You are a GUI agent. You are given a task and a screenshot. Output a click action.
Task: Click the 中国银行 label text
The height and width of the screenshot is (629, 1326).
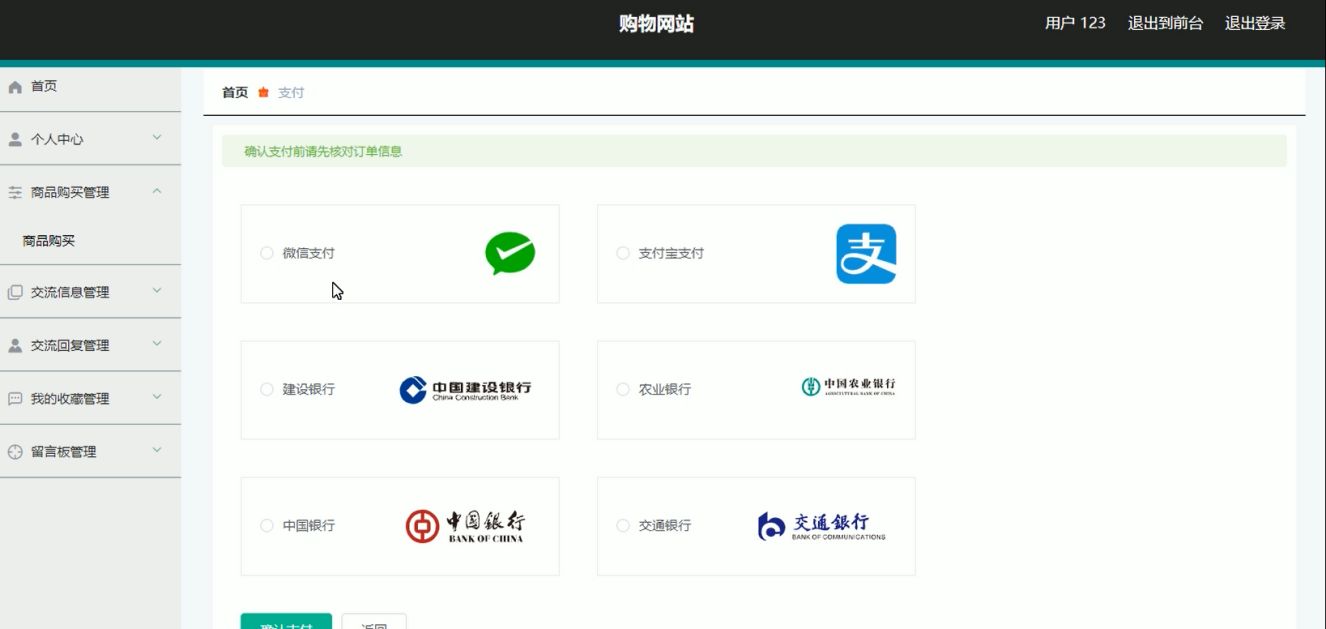(309, 525)
